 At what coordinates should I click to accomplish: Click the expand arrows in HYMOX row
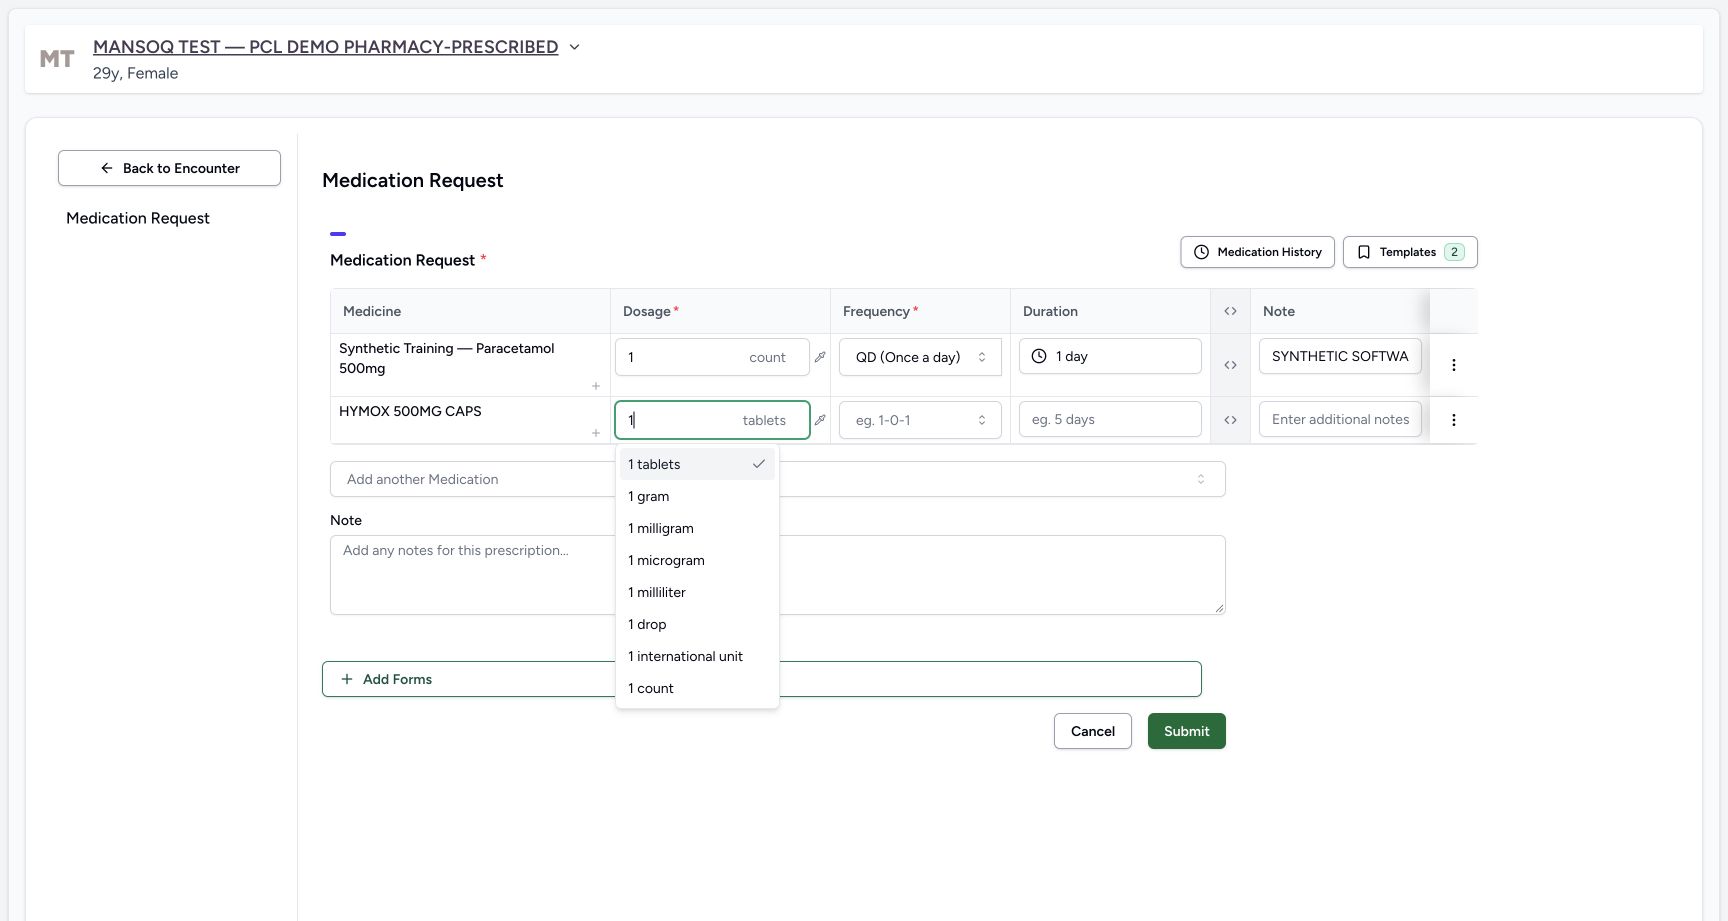(x=1230, y=420)
